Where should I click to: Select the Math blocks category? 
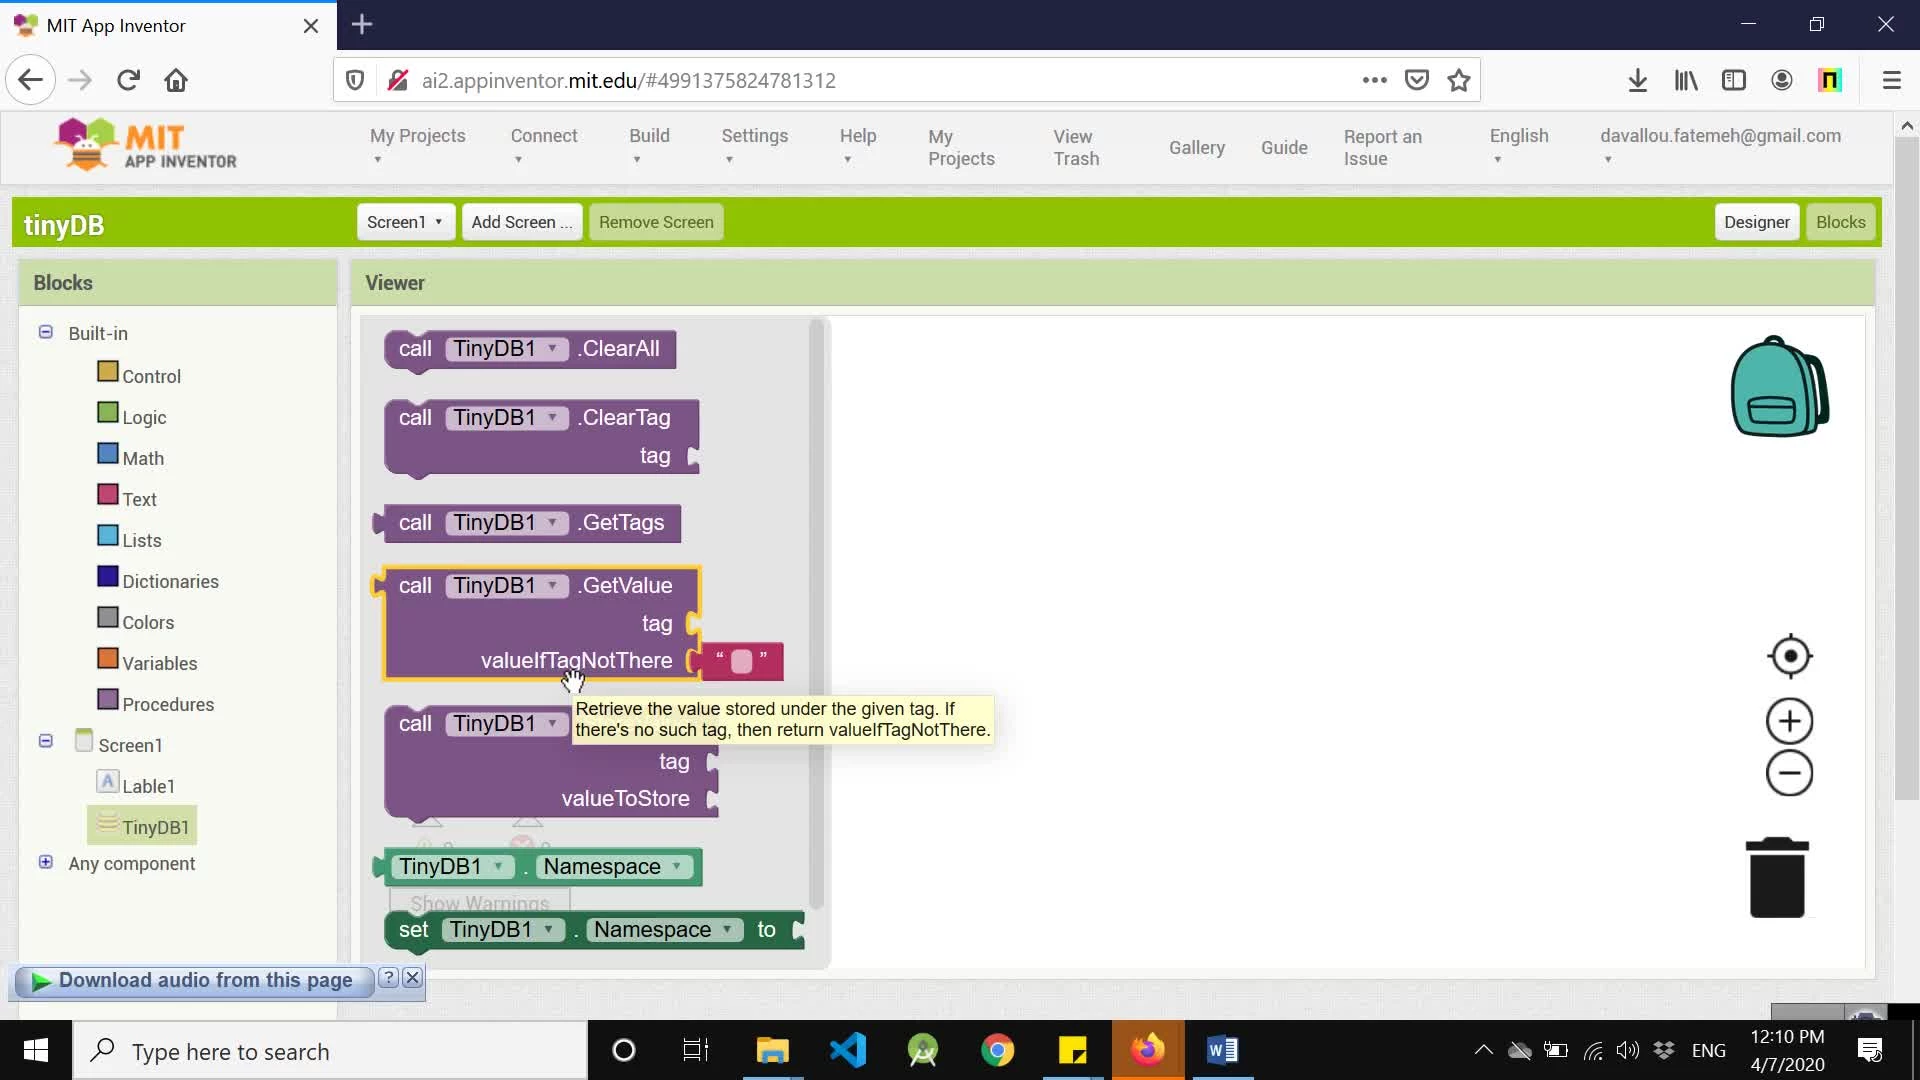click(x=131, y=457)
